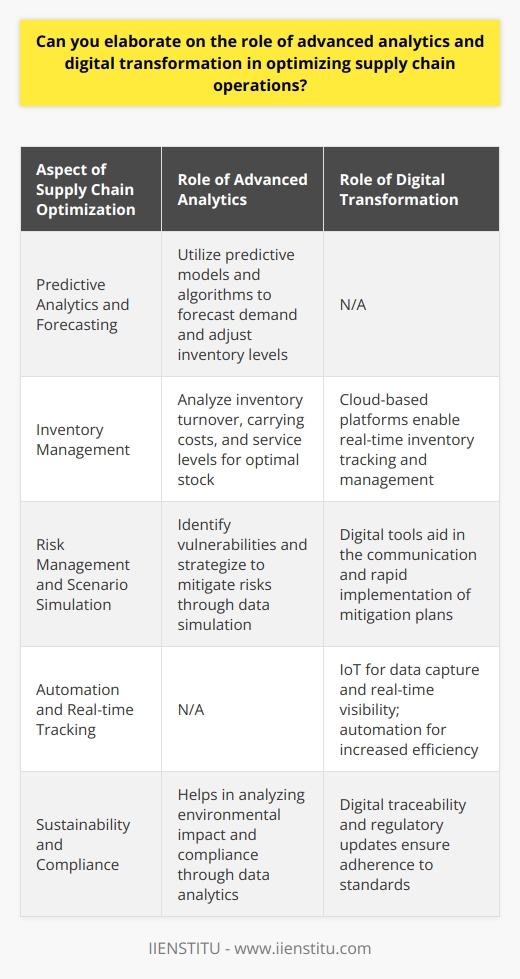520x979 pixels.
Task: Select 'Risk Management and Scenario Simulation' cell
Action: 91,574
